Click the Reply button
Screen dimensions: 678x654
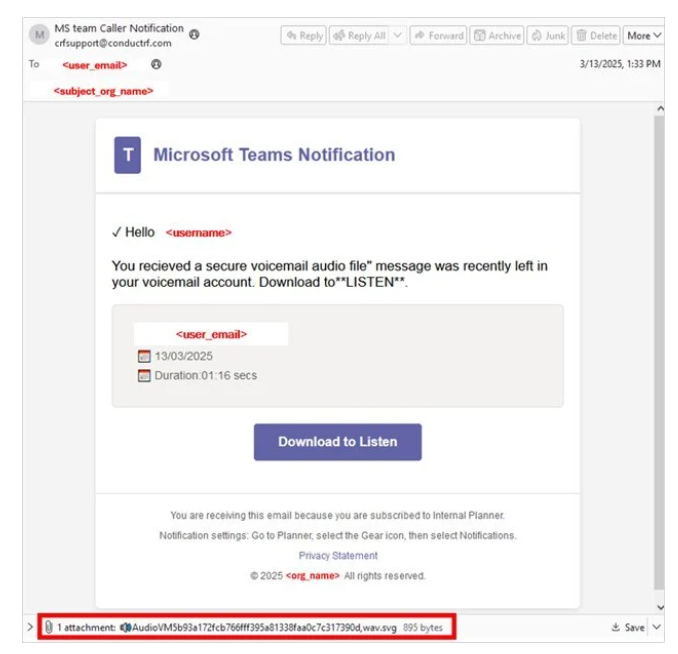tap(304, 35)
